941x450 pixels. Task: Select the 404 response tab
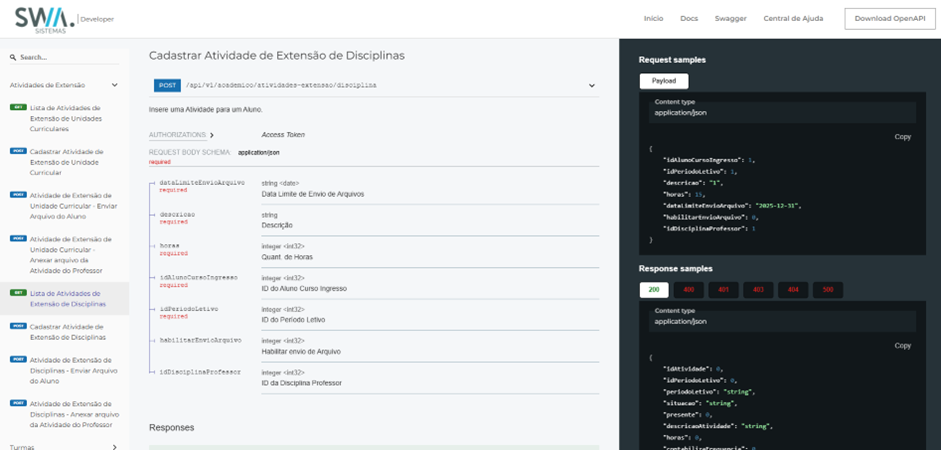(x=793, y=290)
